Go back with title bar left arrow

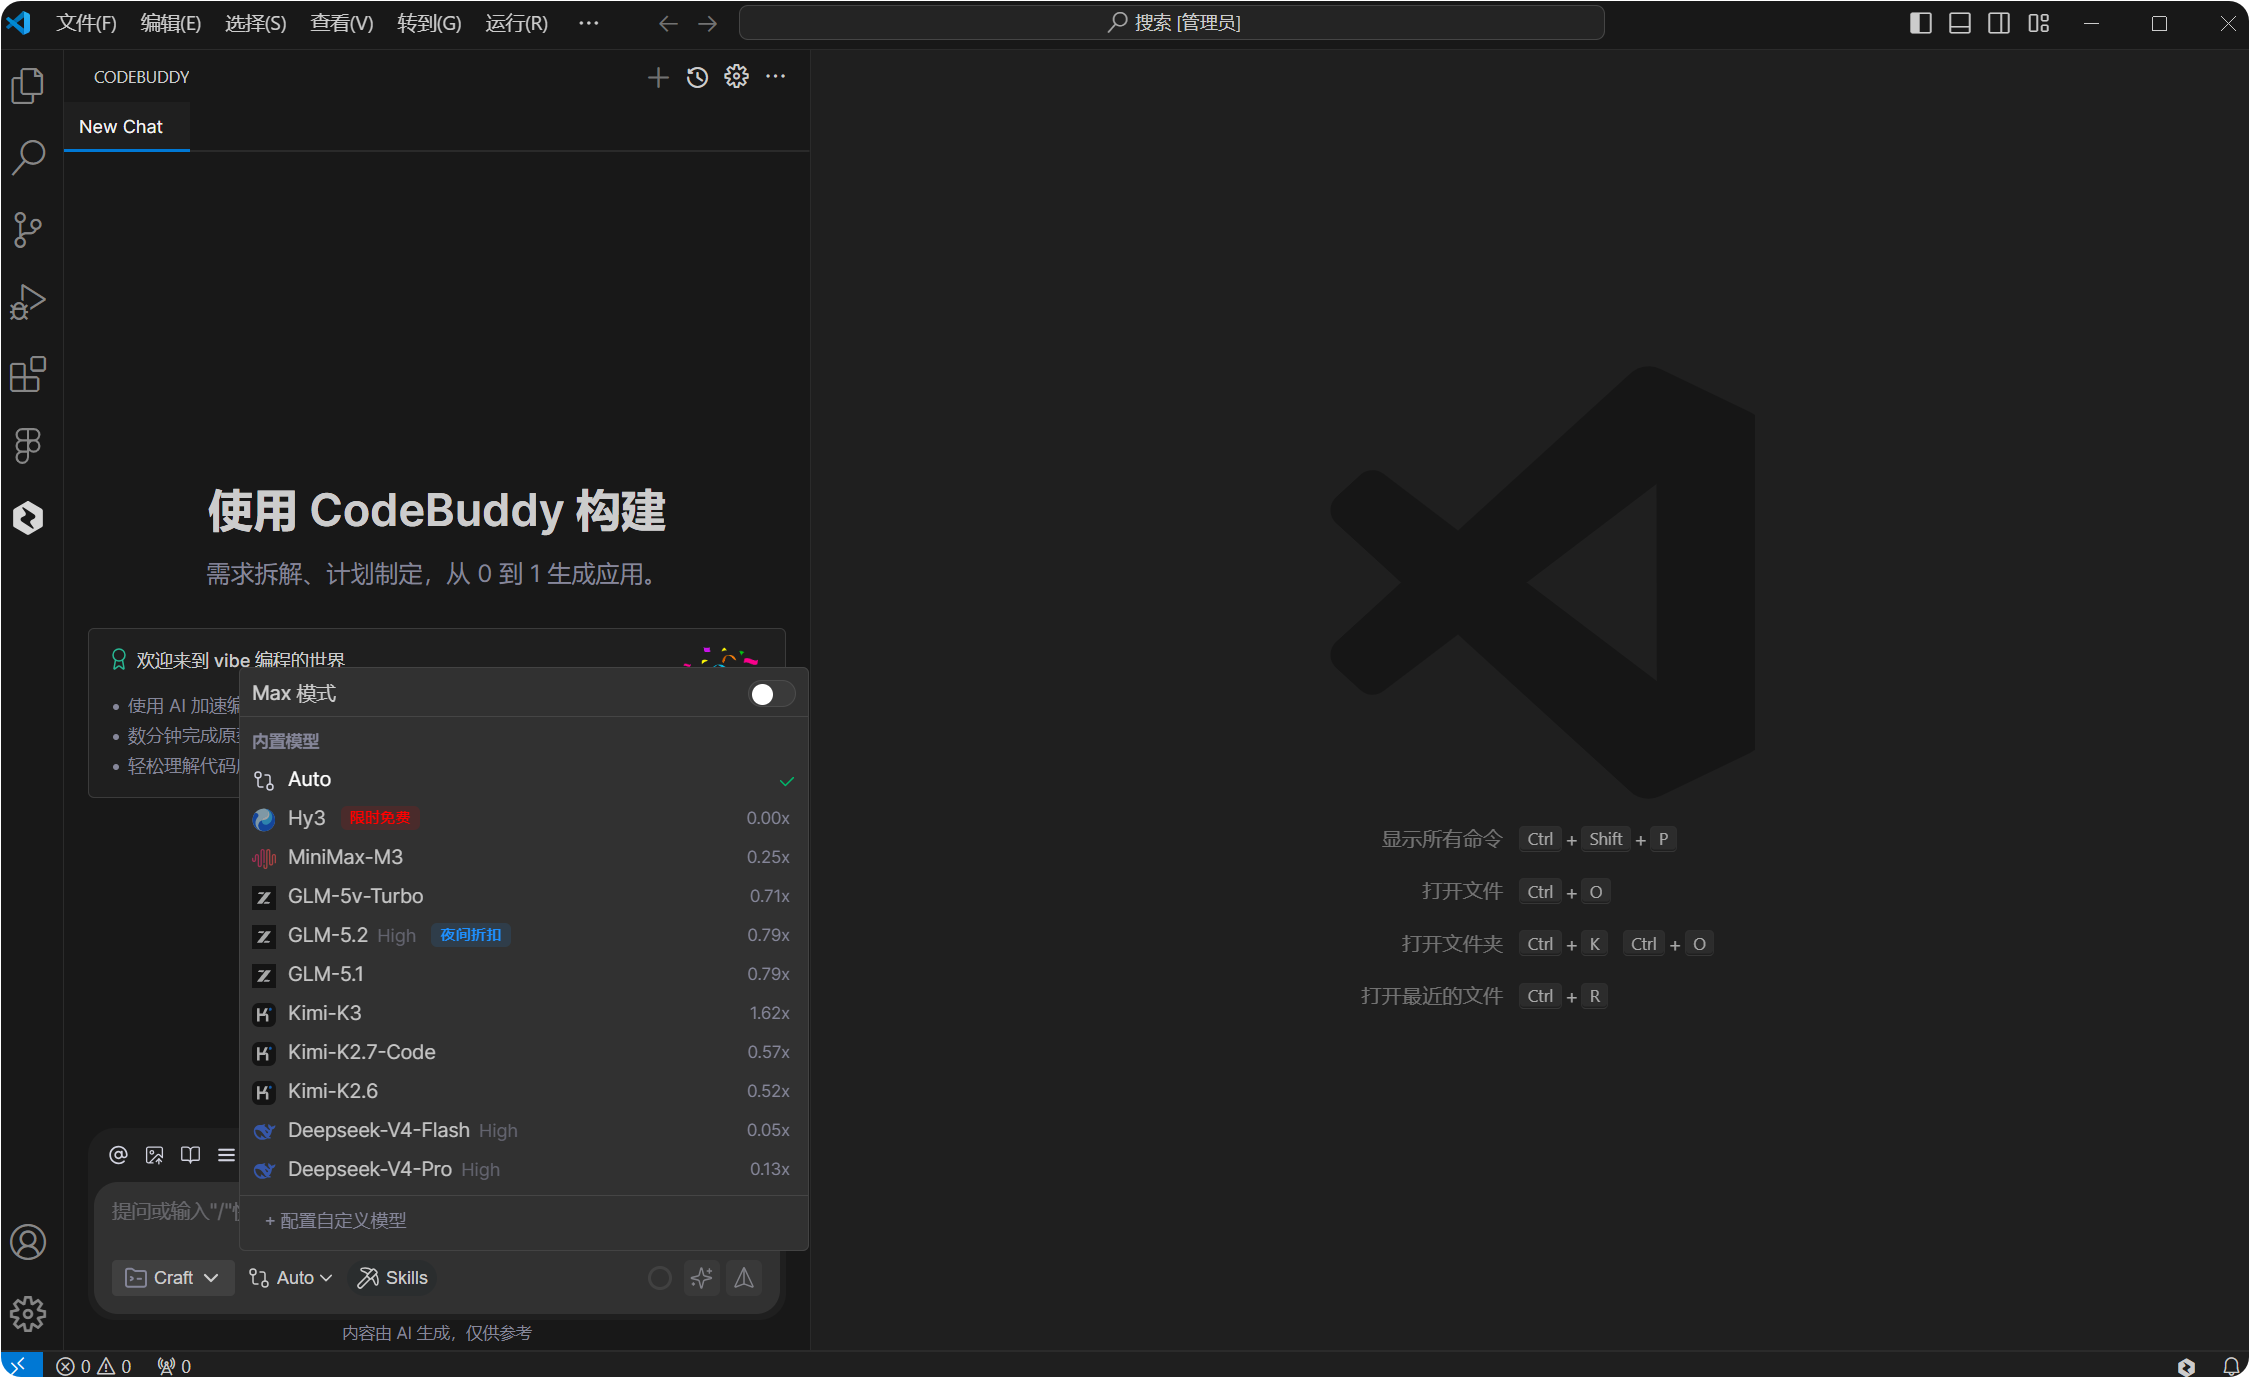(x=668, y=23)
